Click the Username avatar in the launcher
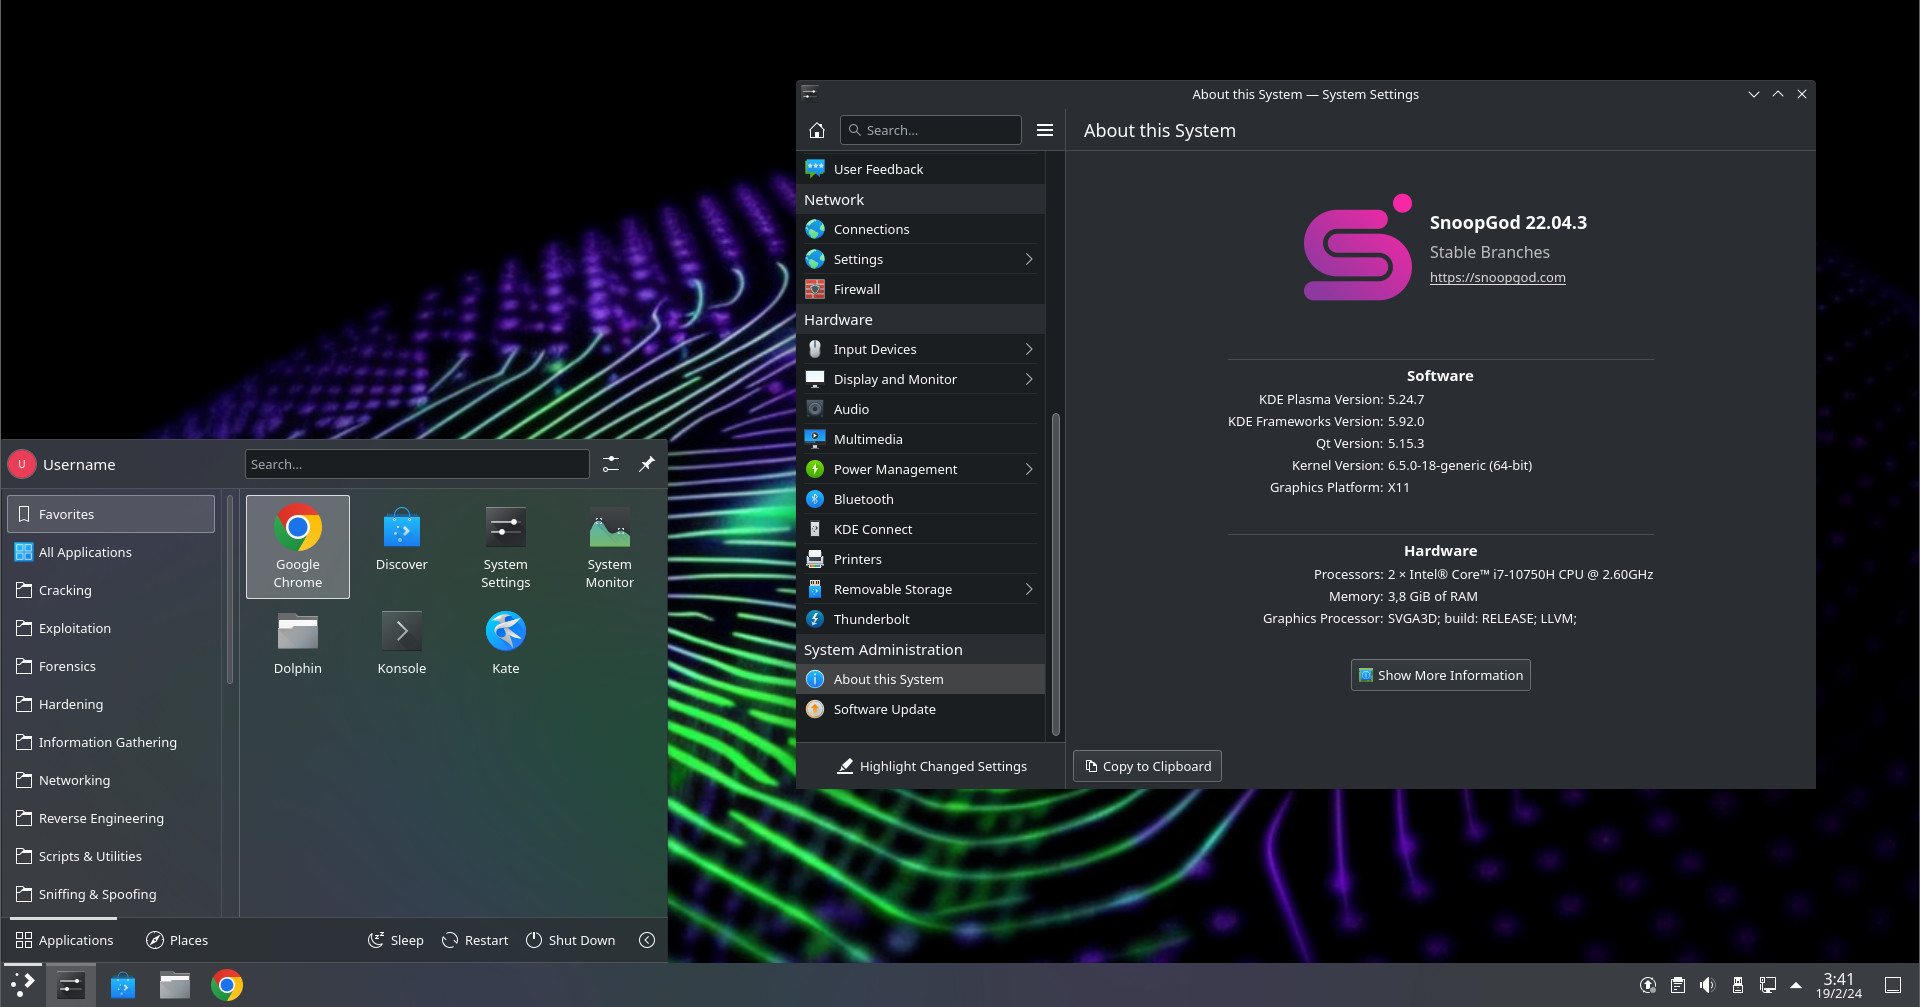 click(x=22, y=464)
